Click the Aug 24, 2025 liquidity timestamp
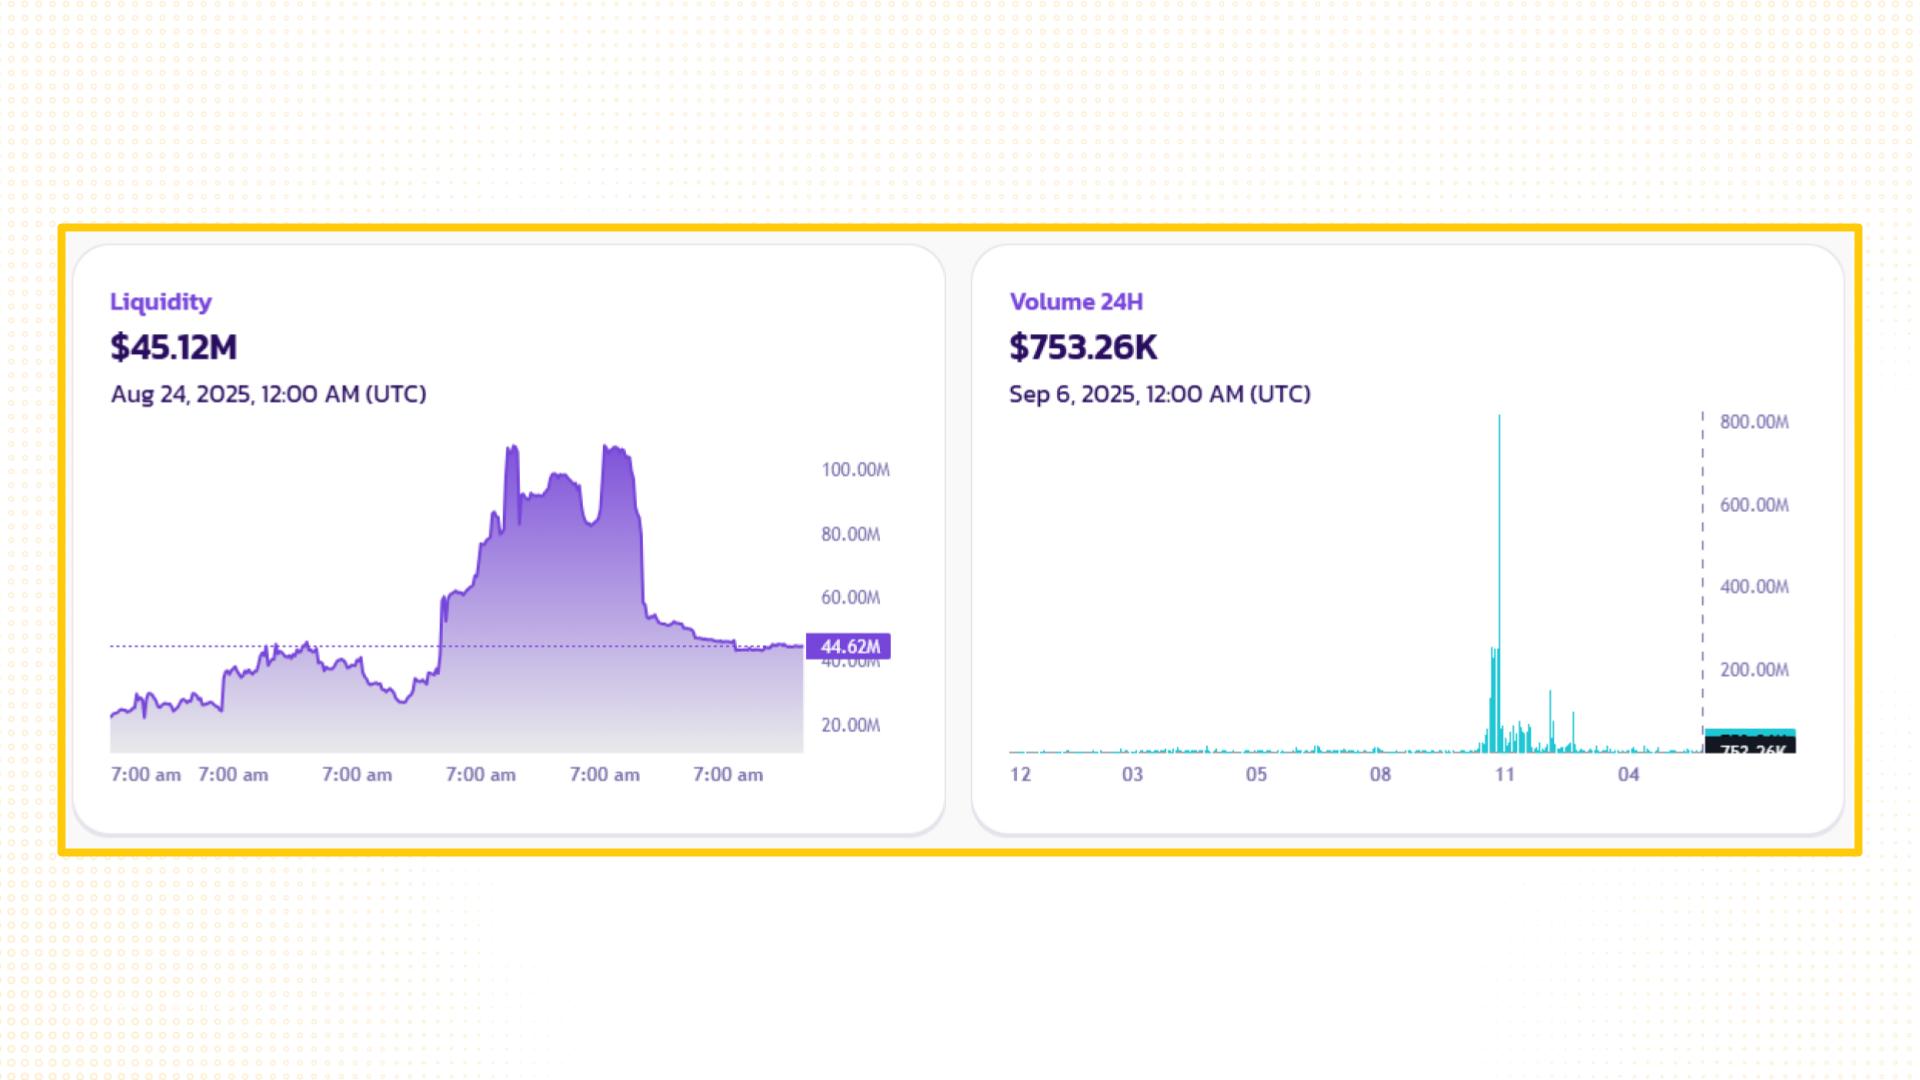 tap(268, 394)
